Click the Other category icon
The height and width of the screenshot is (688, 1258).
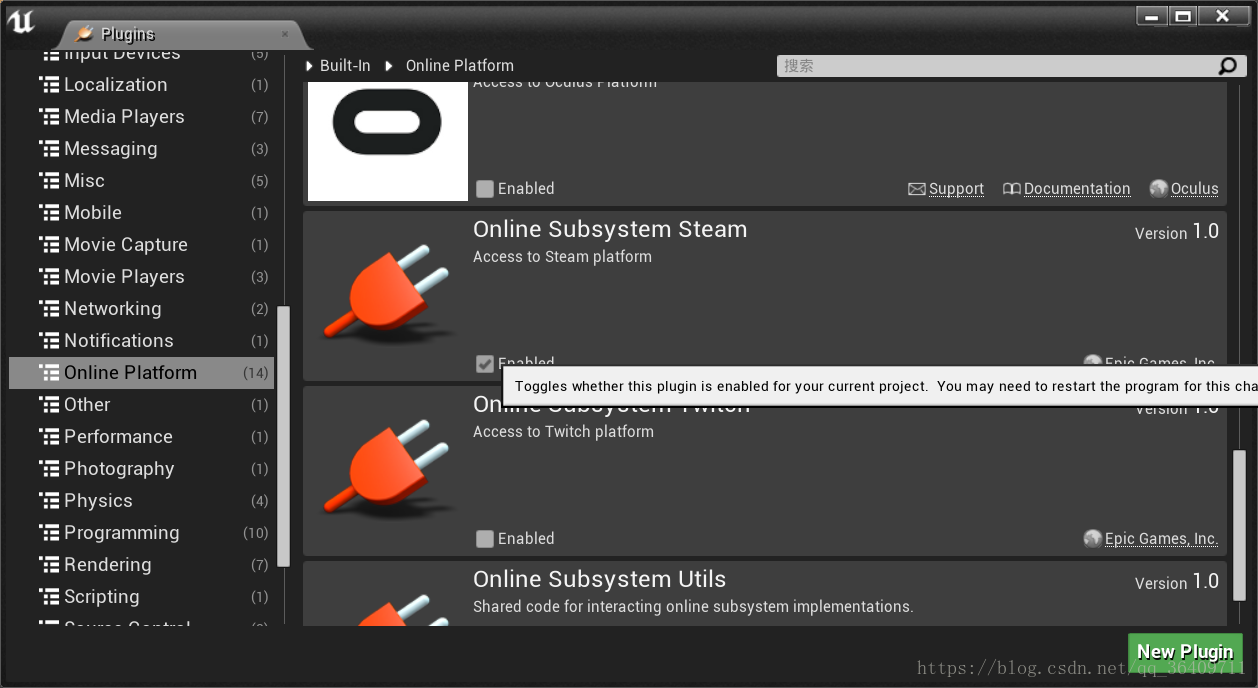pos(49,405)
